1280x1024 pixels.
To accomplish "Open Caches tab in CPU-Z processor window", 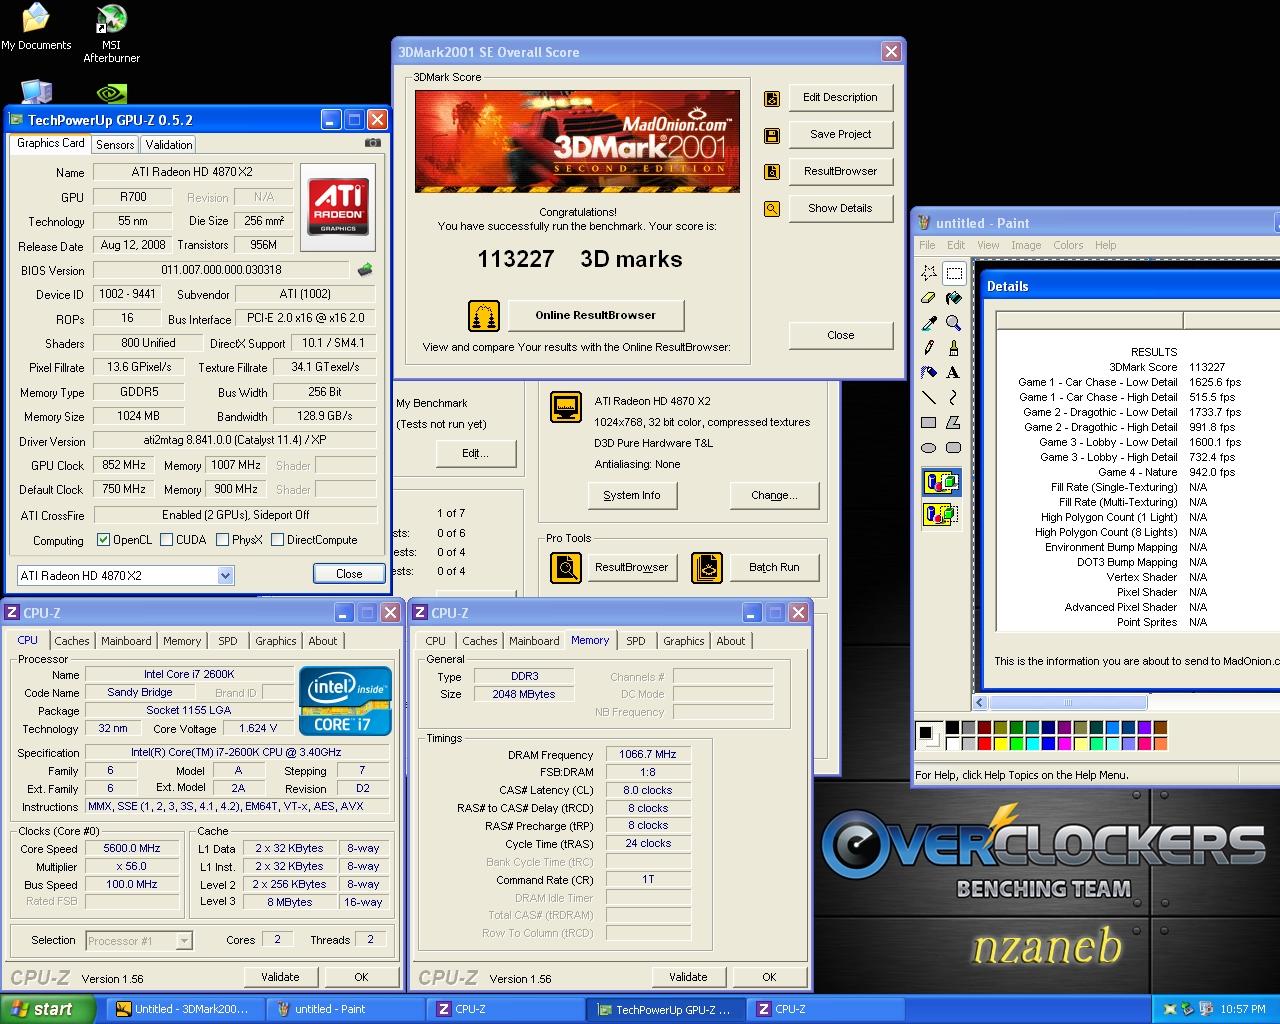I will pos(72,641).
